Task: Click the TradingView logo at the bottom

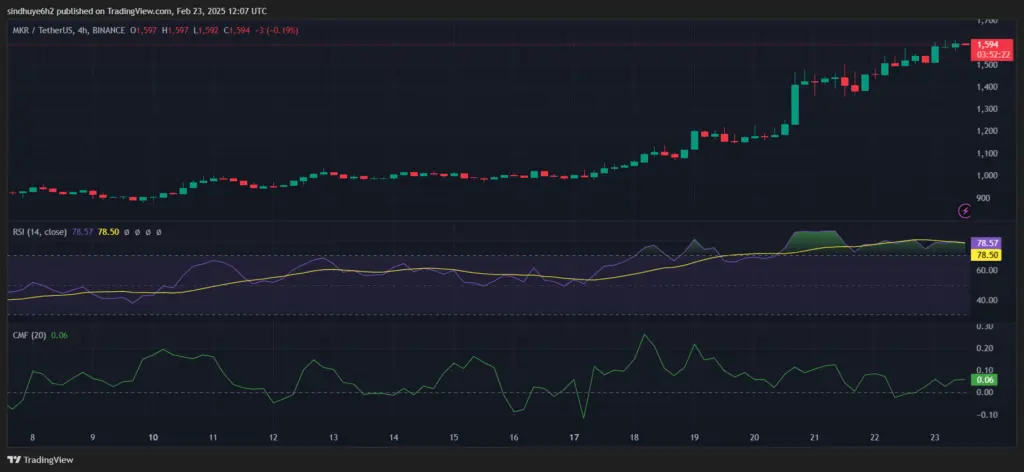Action: [x=40, y=460]
